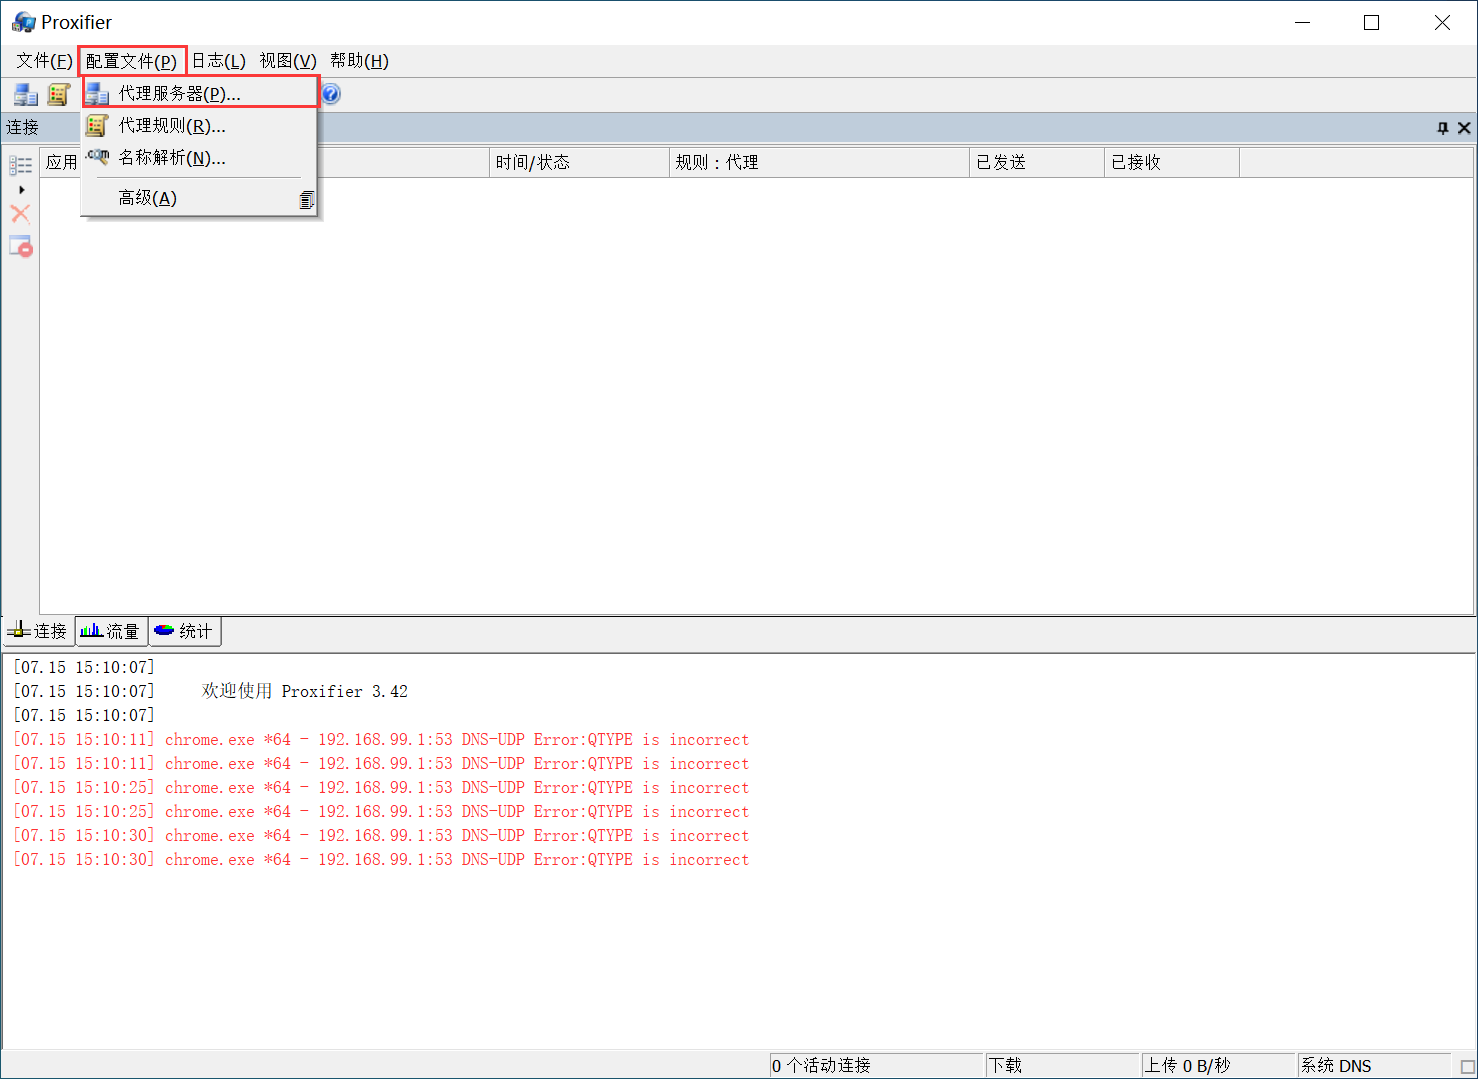The image size is (1478, 1079).
Task: Switch to the 连接 tab
Action: [x=38, y=631]
